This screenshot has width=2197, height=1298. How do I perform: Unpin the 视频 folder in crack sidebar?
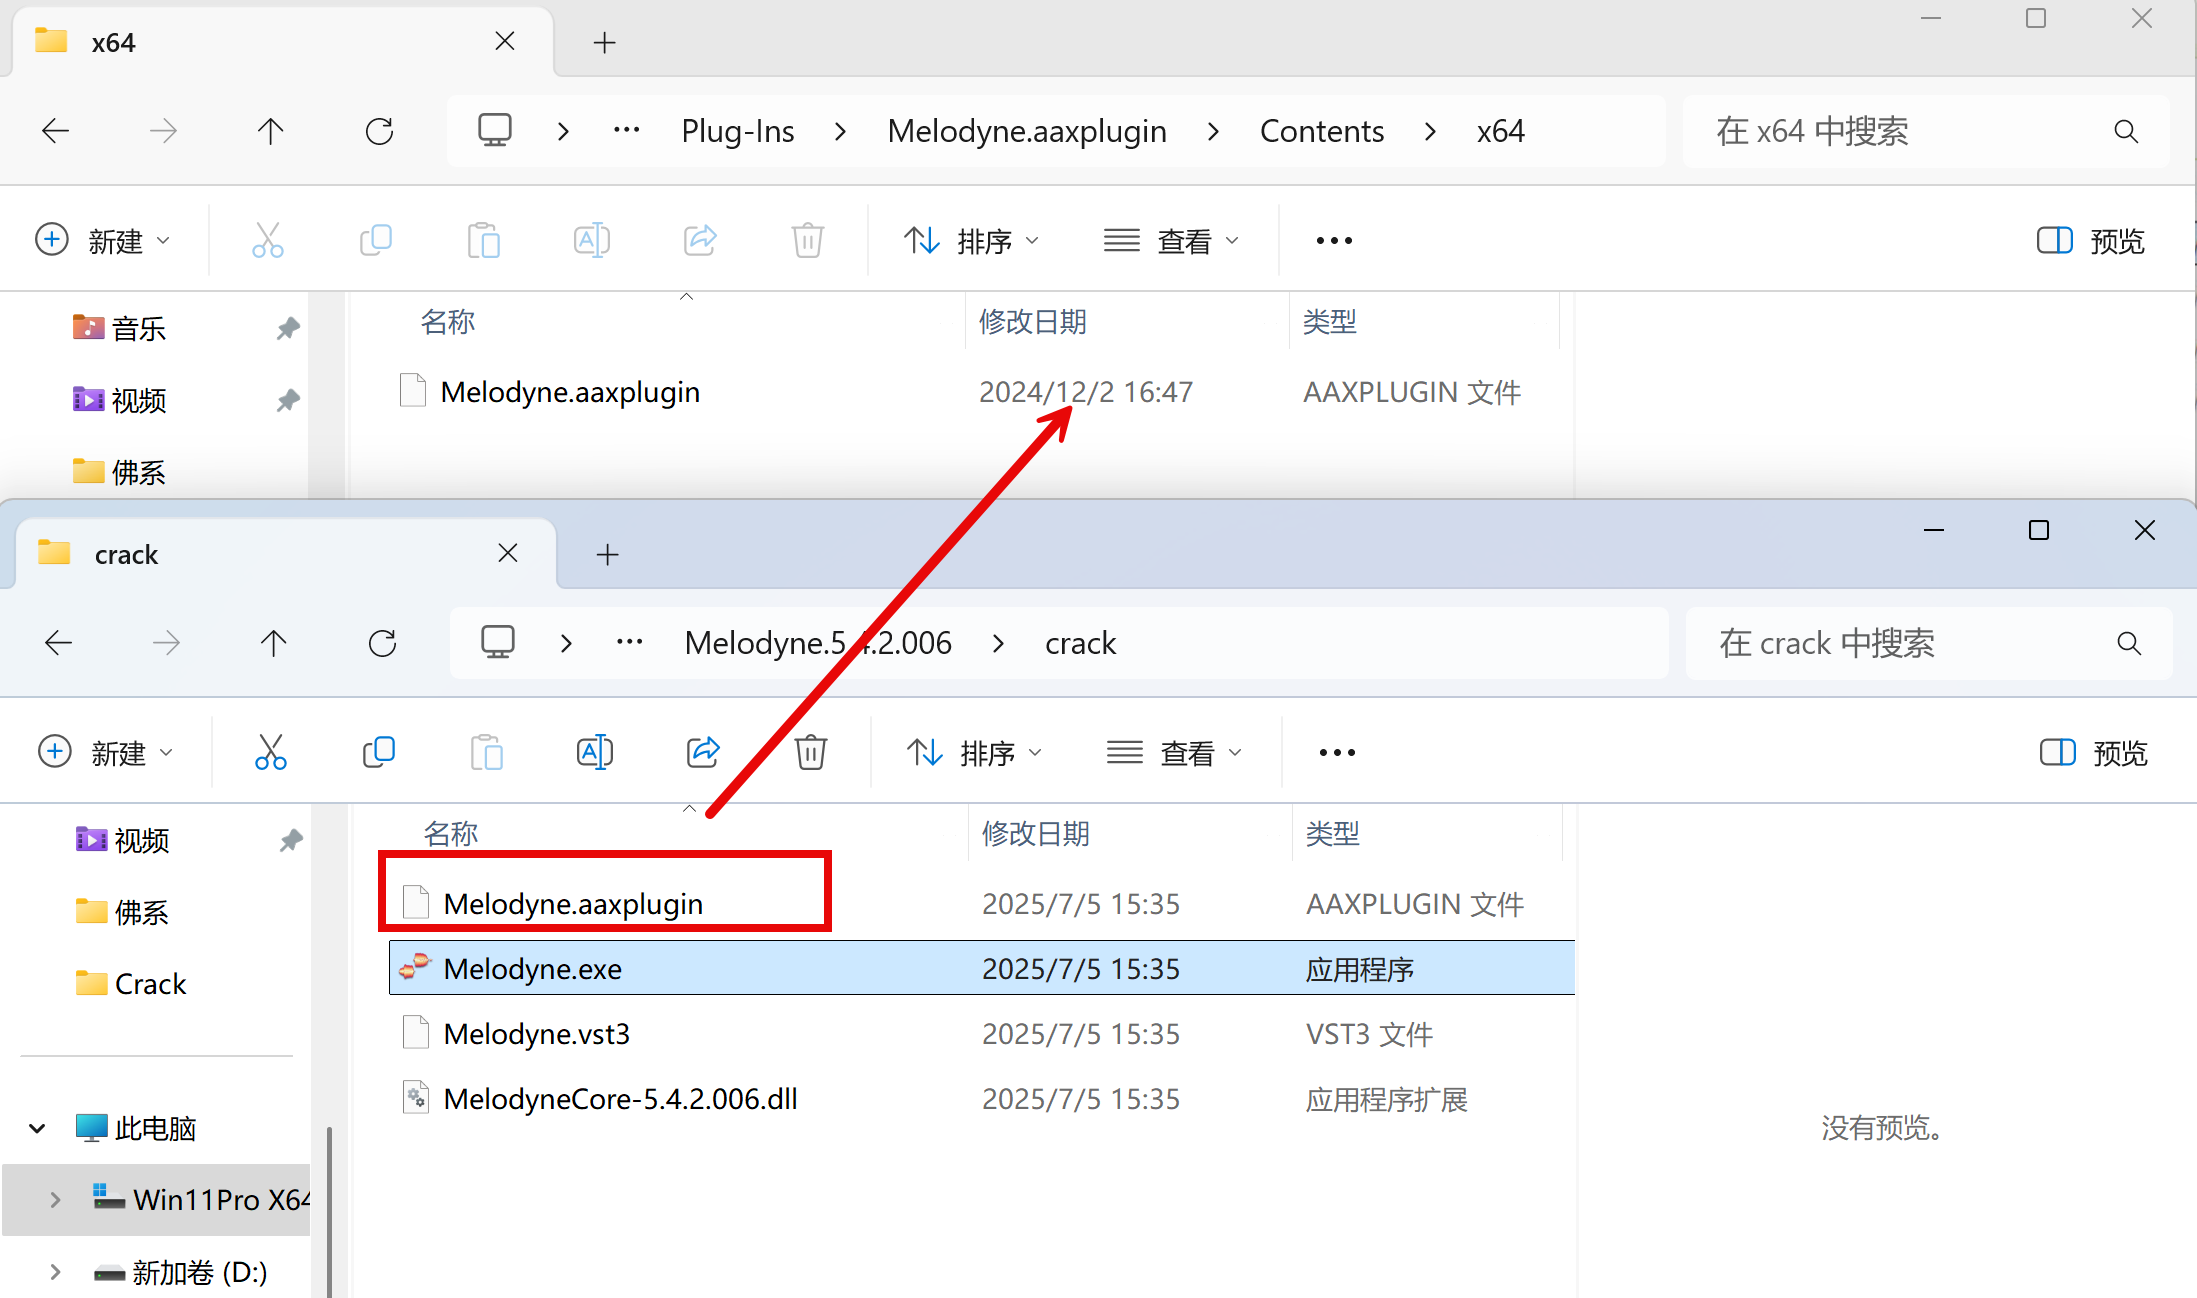click(x=290, y=840)
